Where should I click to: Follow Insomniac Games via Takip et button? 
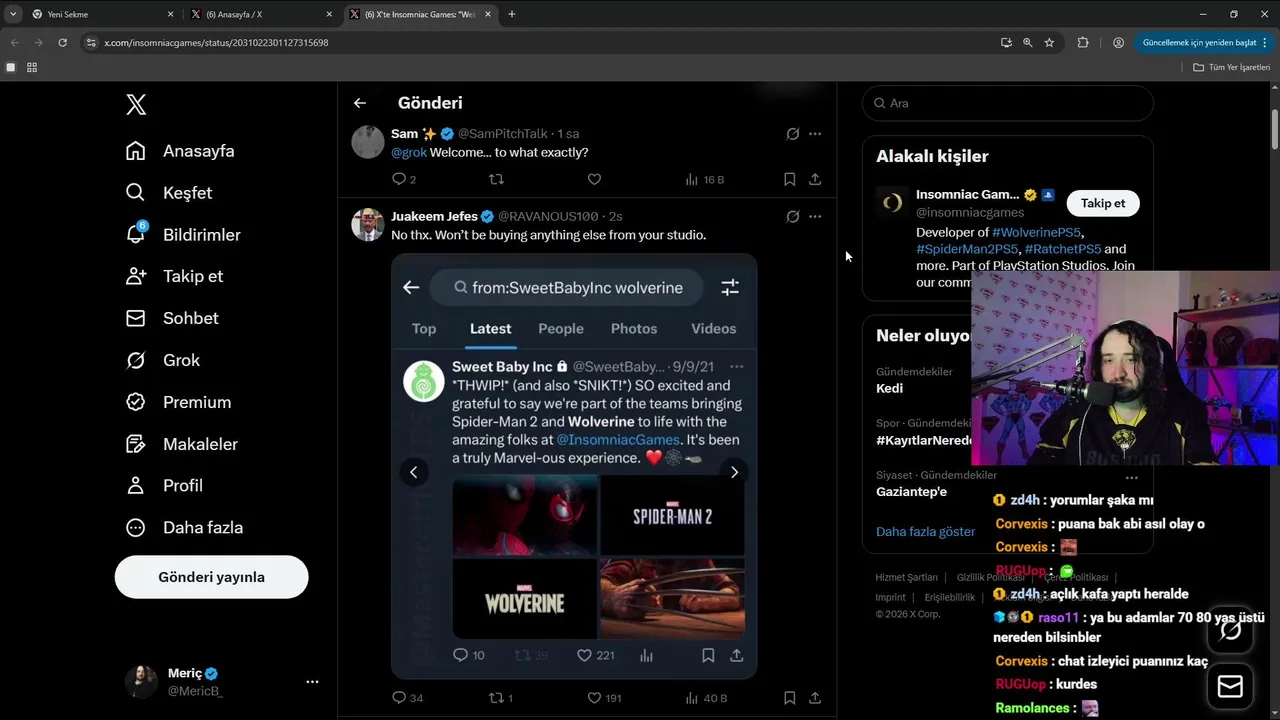pyautogui.click(x=1103, y=203)
